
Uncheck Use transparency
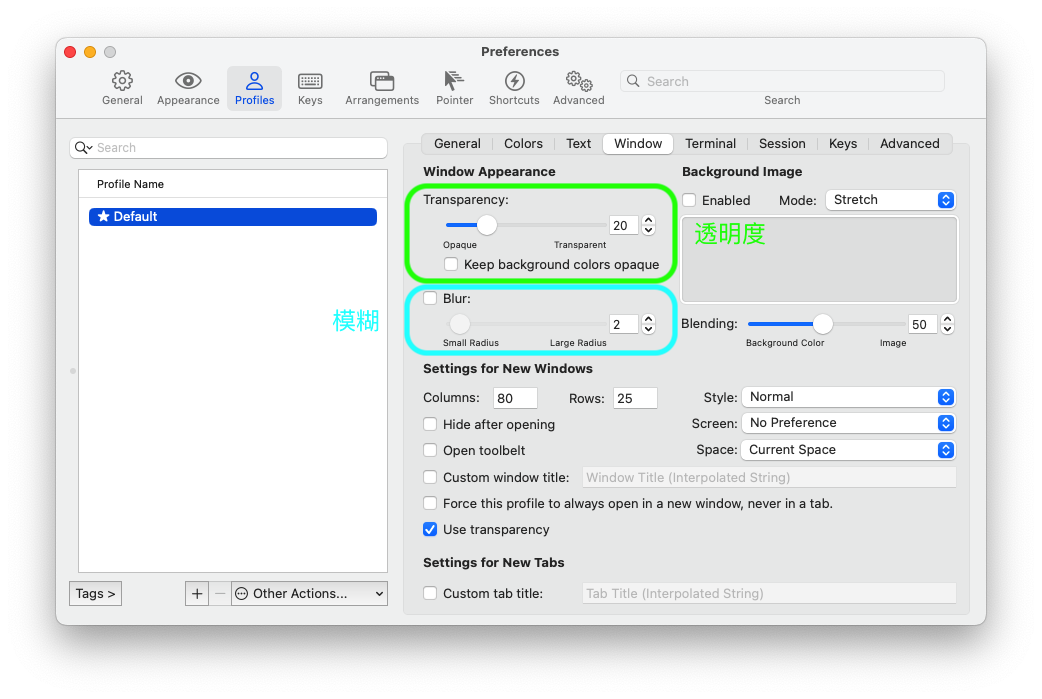430,530
